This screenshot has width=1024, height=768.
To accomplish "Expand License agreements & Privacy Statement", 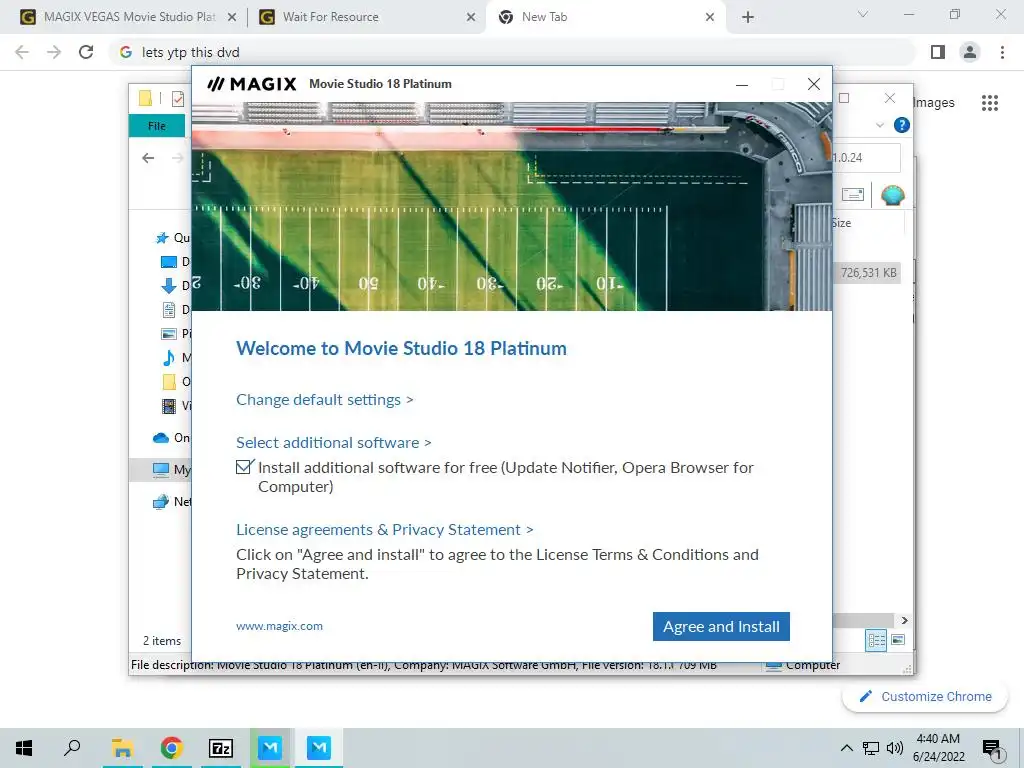I will point(385,530).
